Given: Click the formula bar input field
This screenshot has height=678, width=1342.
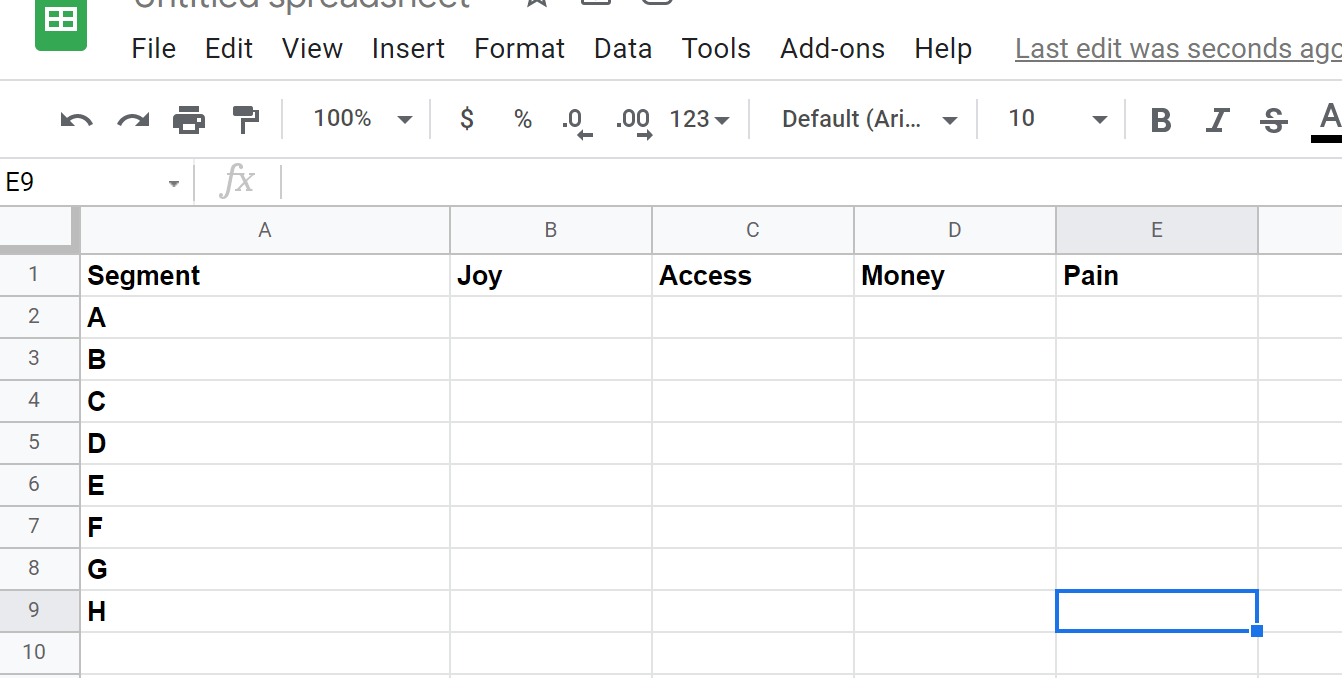Looking at the screenshot, I should [812, 182].
